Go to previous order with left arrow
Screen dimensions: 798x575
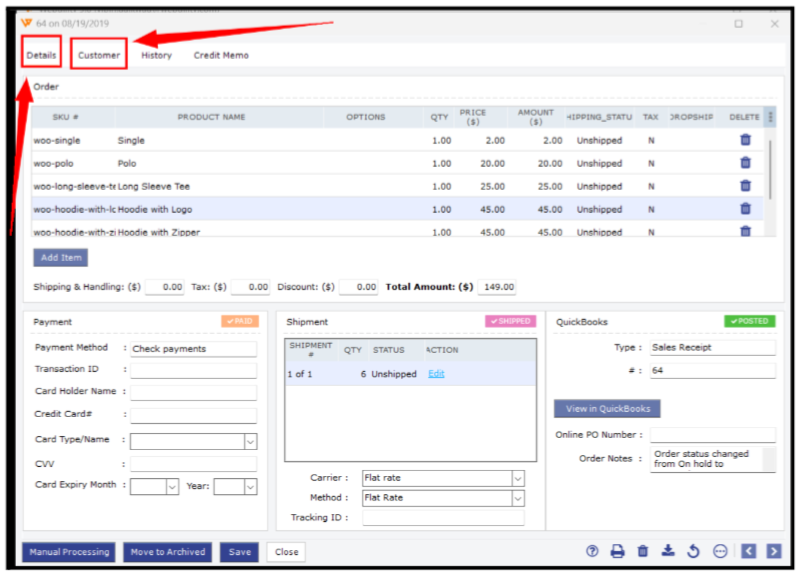(749, 551)
